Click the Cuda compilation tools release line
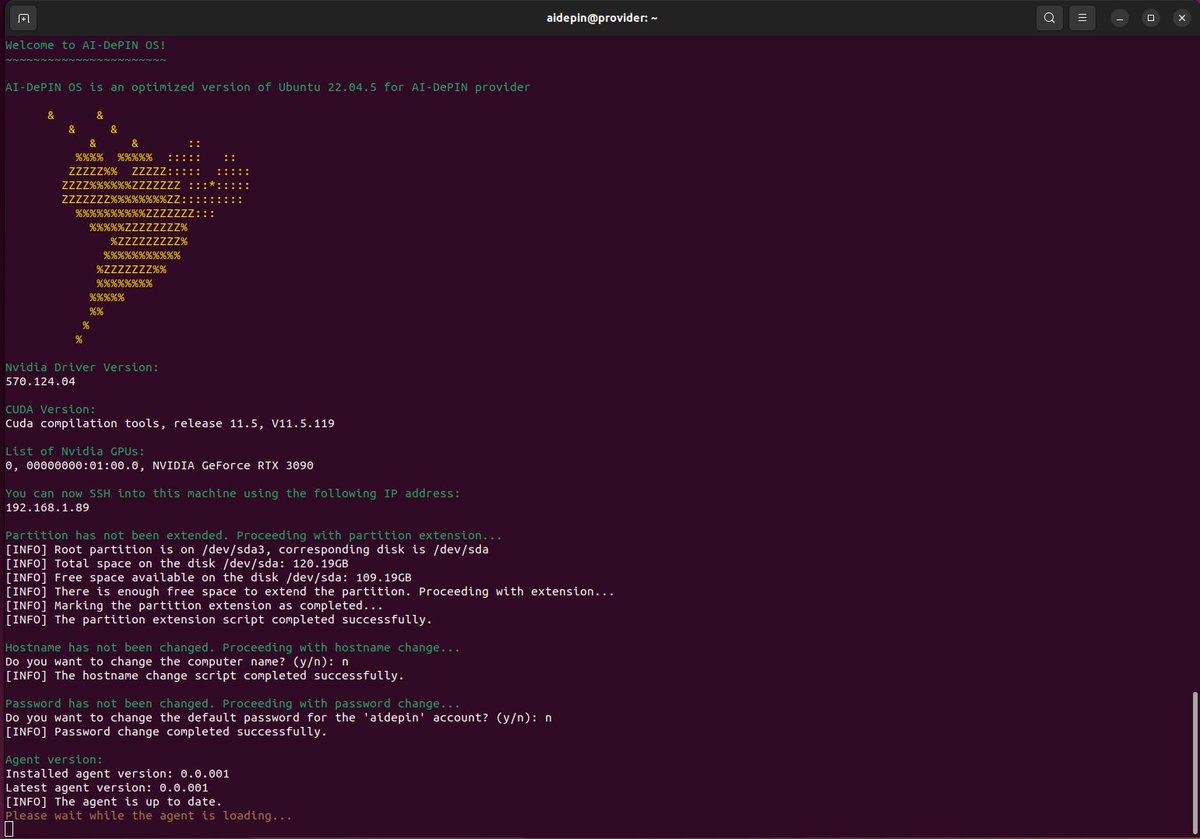1200x839 pixels. [170, 423]
